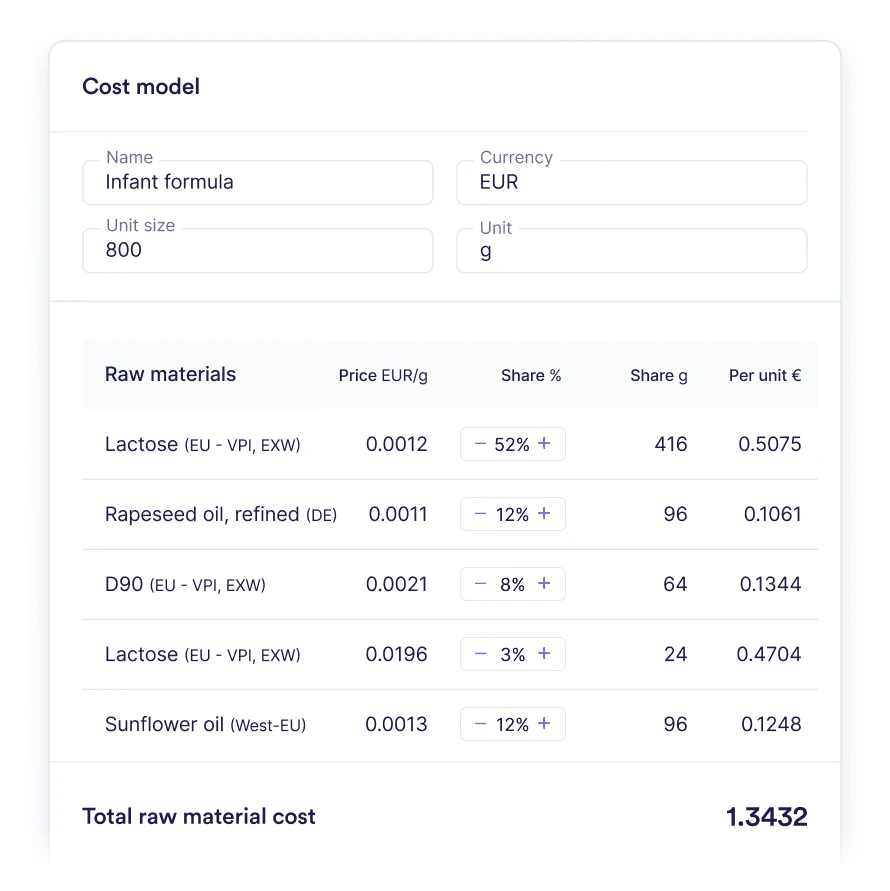Viewport: 890px width, 891px height.
Task: Click the per unit value 0.4704
Action: pos(768,654)
